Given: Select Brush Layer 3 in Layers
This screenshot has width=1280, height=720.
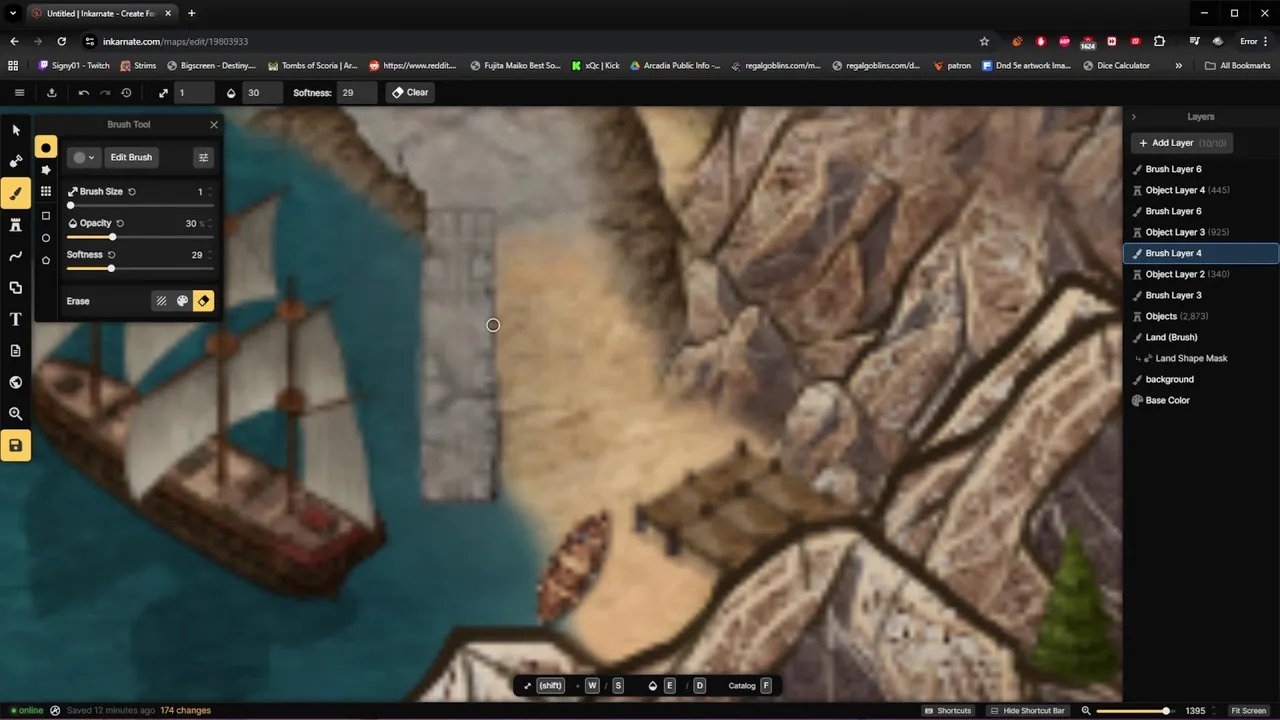Looking at the screenshot, I should pyautogui.click(x=1201, y=295).
